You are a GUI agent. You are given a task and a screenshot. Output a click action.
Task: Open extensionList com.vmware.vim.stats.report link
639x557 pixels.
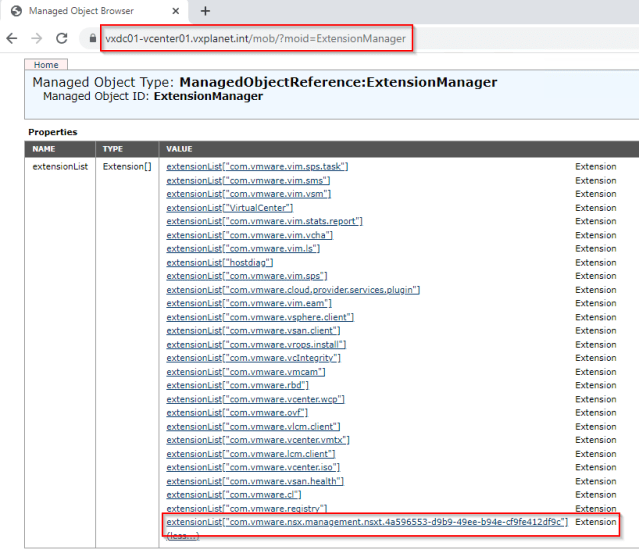click(x=264, y=221)
